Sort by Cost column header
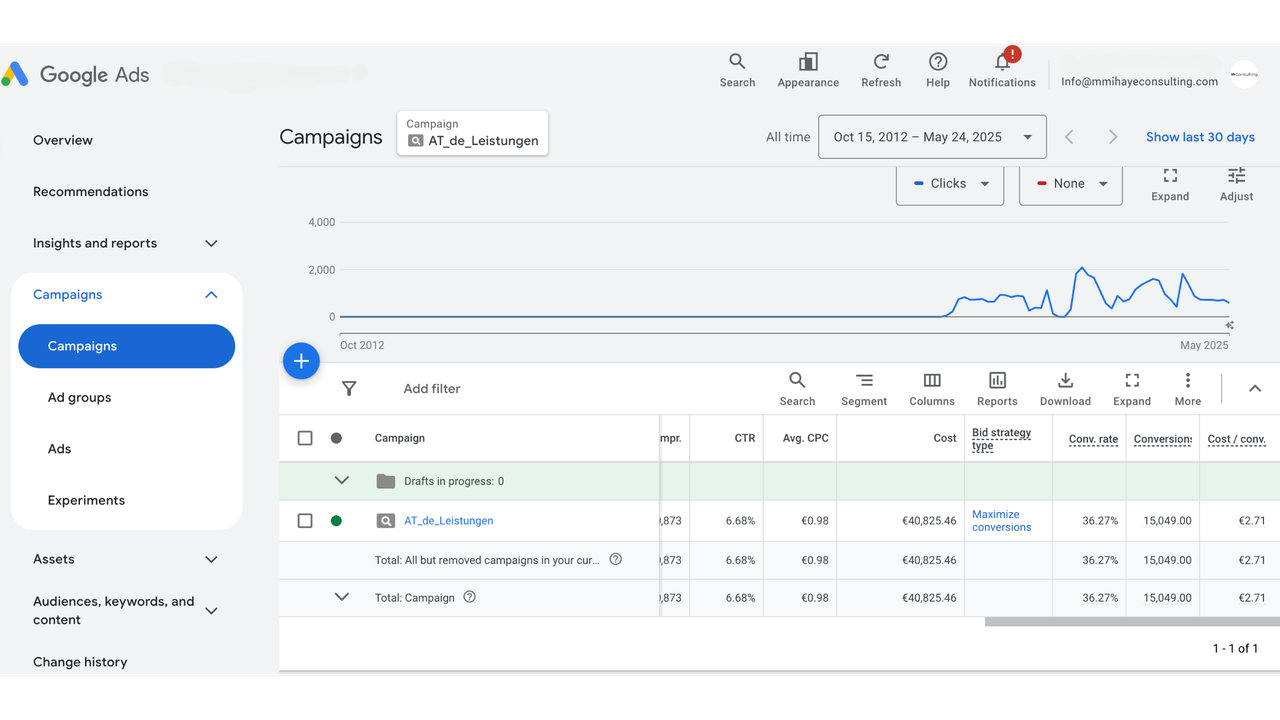 click(x=945, y=438)
